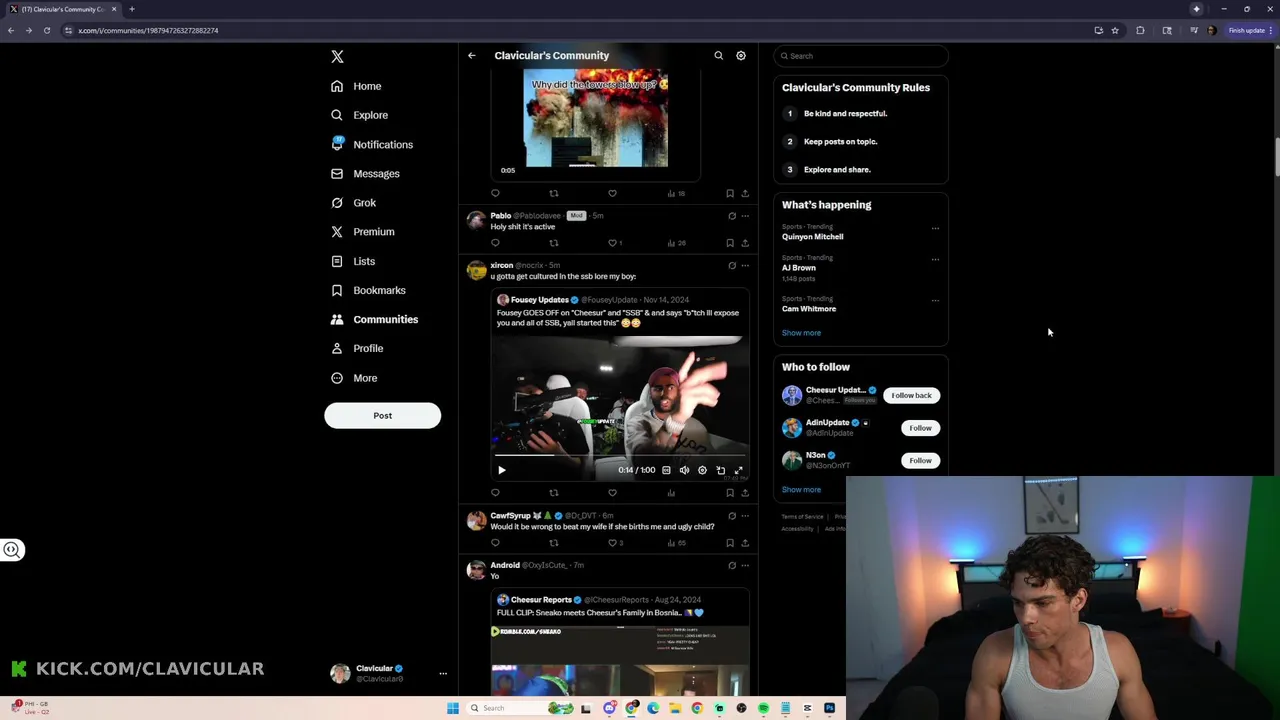The height and width of the screenshot is (720, 1280).
Task: Go back with the community header arrow
Action: (472, 56)
